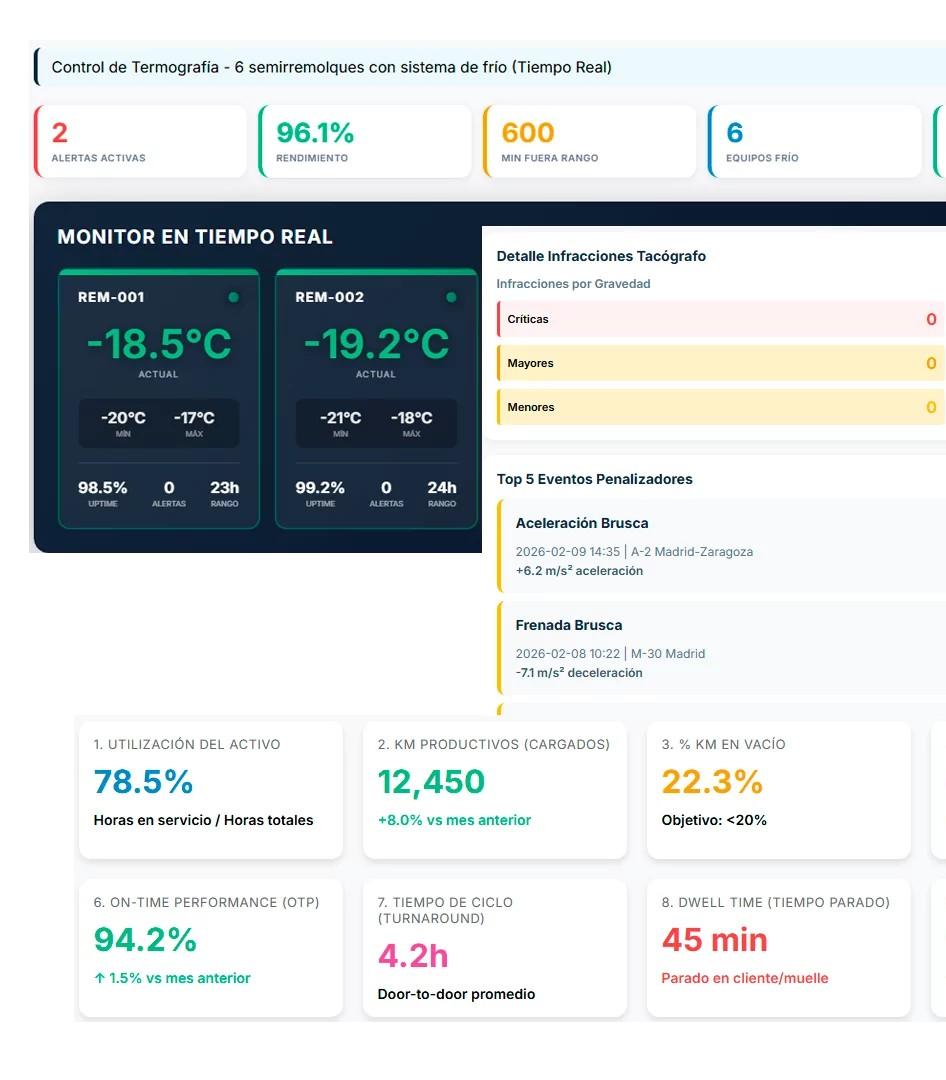
Task: Click the Parado en cliente/muelle text
Action: click(745, 978)
